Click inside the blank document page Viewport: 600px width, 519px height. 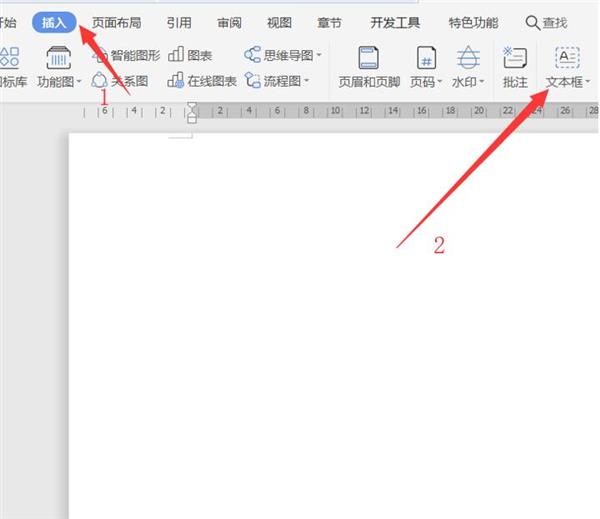(x=333, y=325)
